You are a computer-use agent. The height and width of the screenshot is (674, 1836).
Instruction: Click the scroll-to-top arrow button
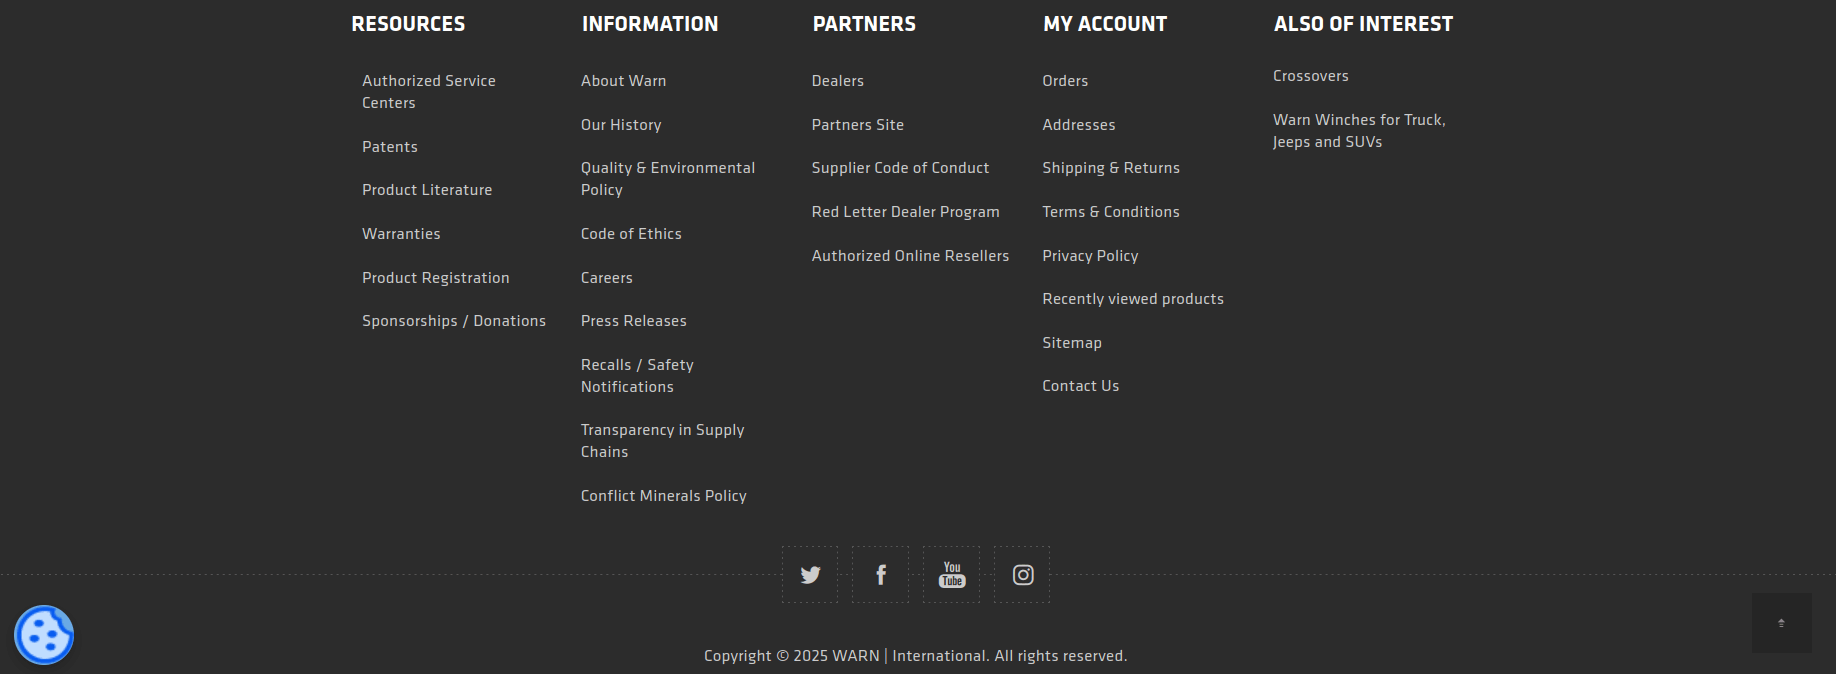point(1781,623)
